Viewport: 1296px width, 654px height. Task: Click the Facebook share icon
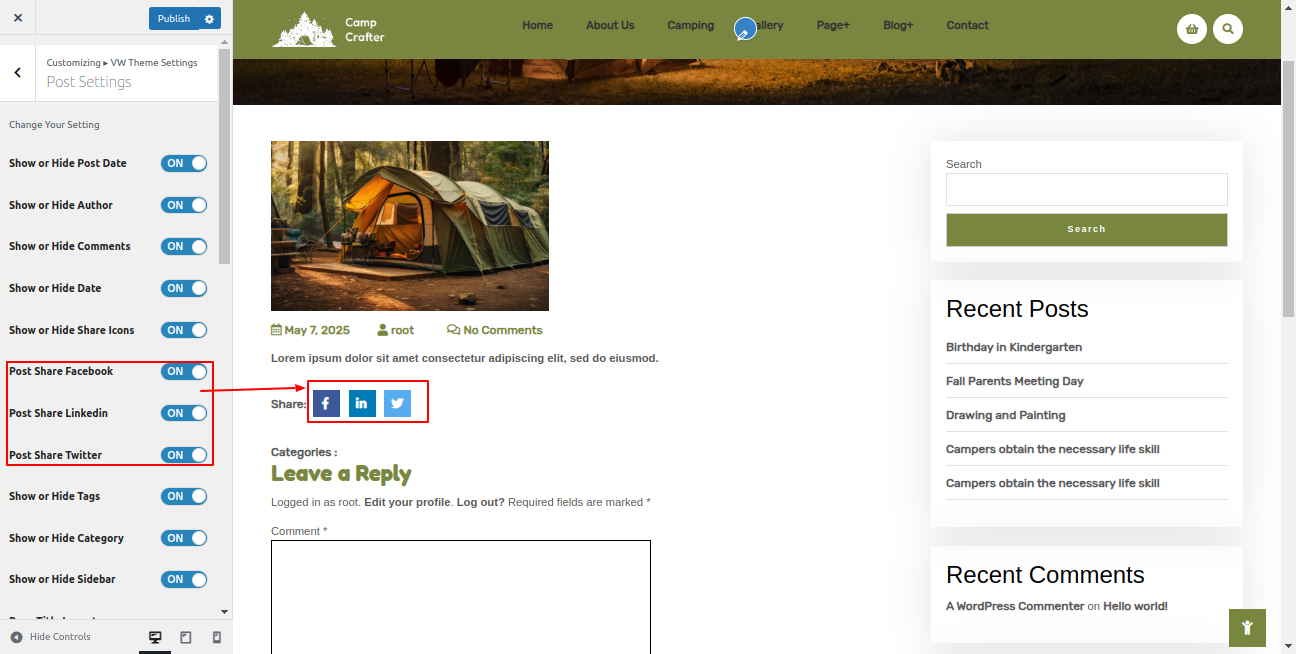326,403
